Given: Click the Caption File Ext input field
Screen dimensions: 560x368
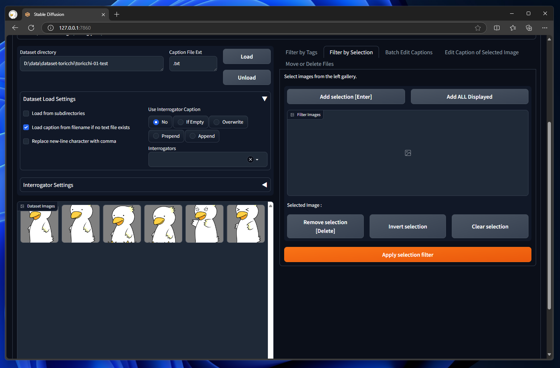Looking at the screenshot, I should tap(193, 63).
